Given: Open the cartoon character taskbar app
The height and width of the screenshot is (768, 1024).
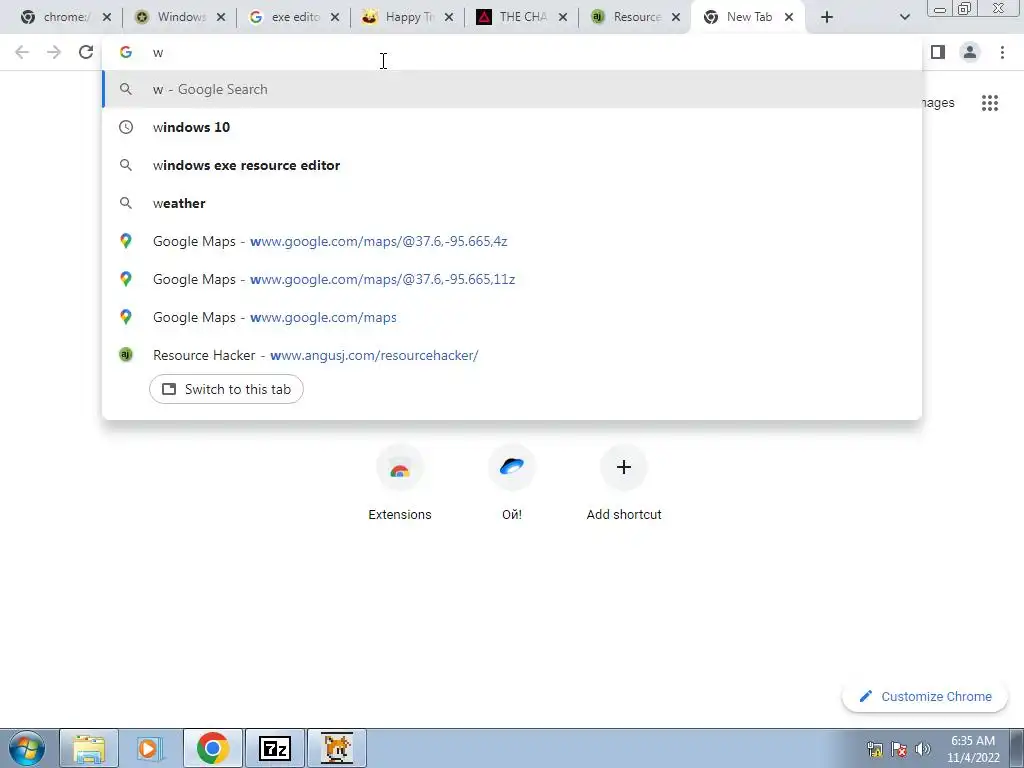Looking at the screenshot, I should 336,748.
